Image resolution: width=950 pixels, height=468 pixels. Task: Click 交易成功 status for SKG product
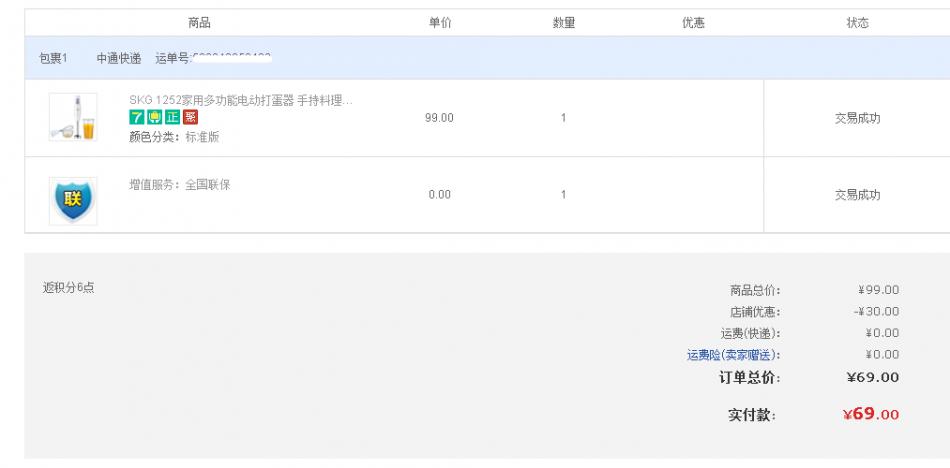[x=857, y=118]
